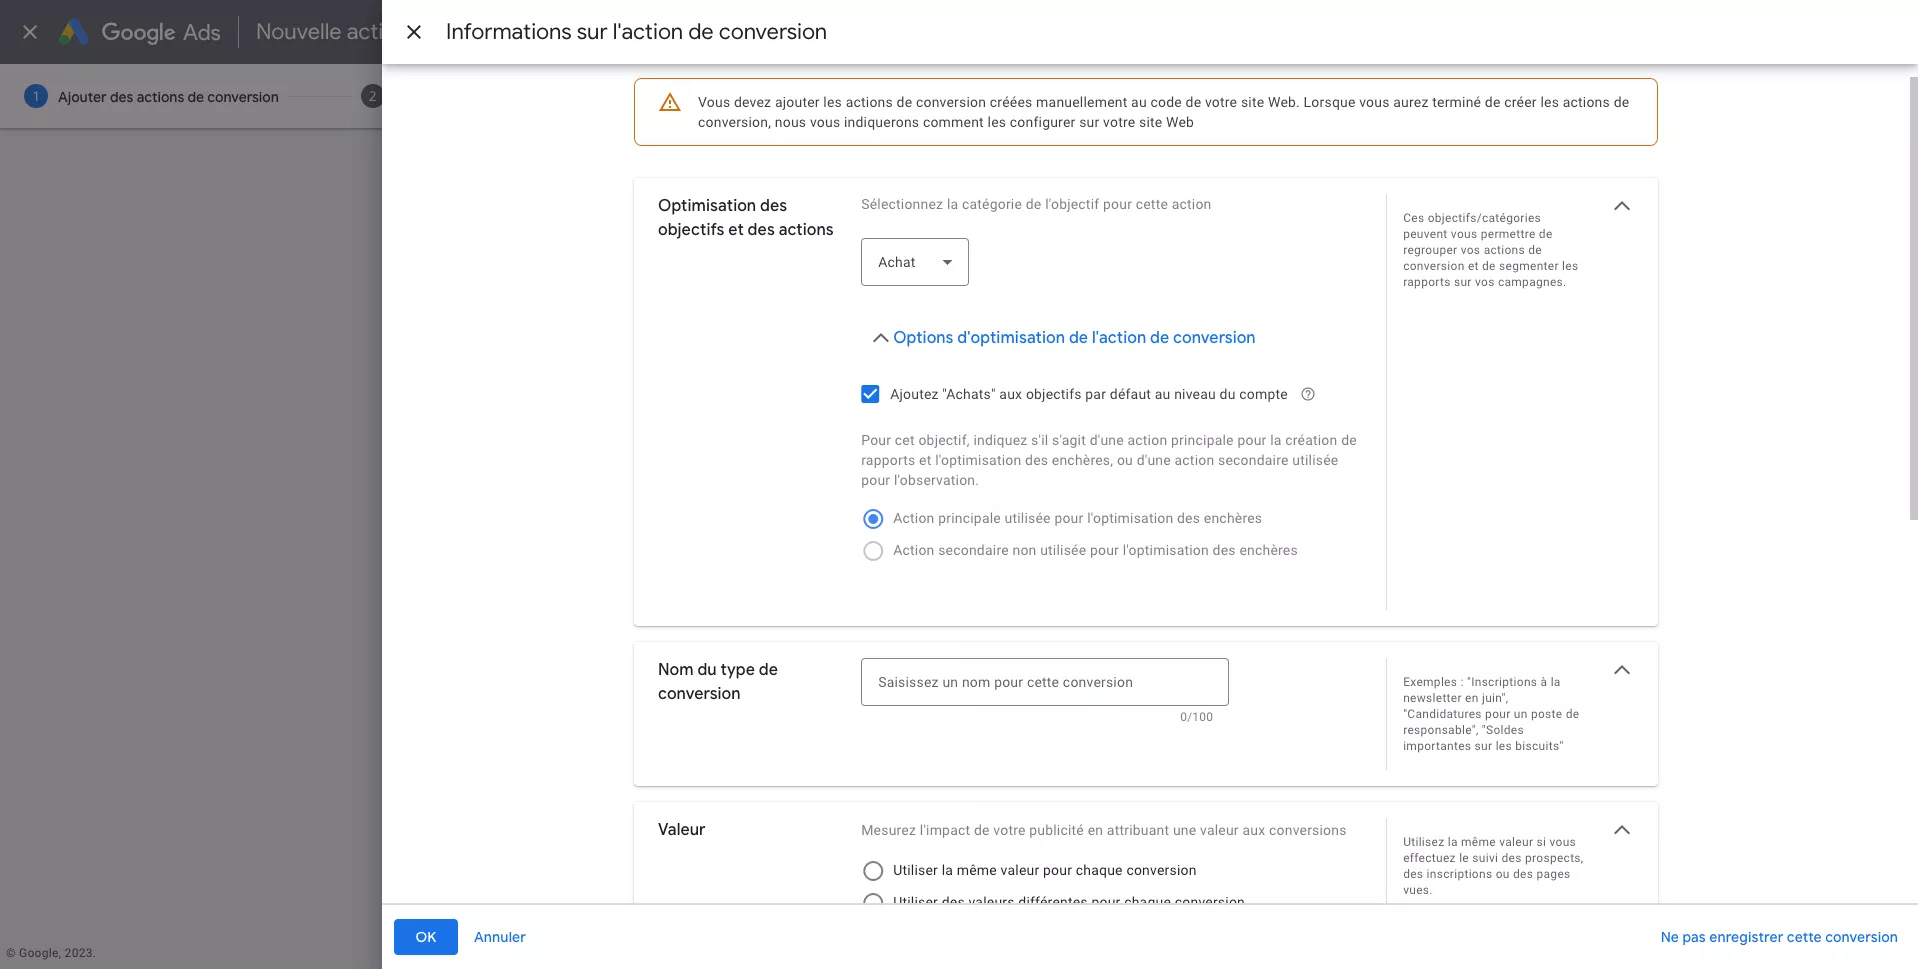Click the X icon on the dark top bar
Screen dimensions: 1918x969
pos(29,31)
